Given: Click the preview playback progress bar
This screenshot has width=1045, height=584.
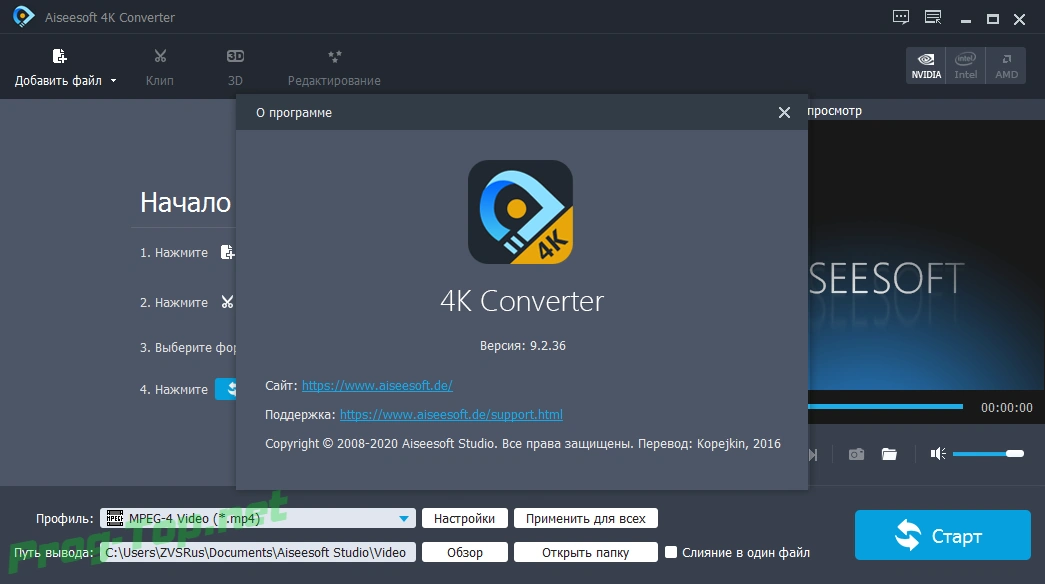Looking at the screenshot, I should [x=886, y=406].
